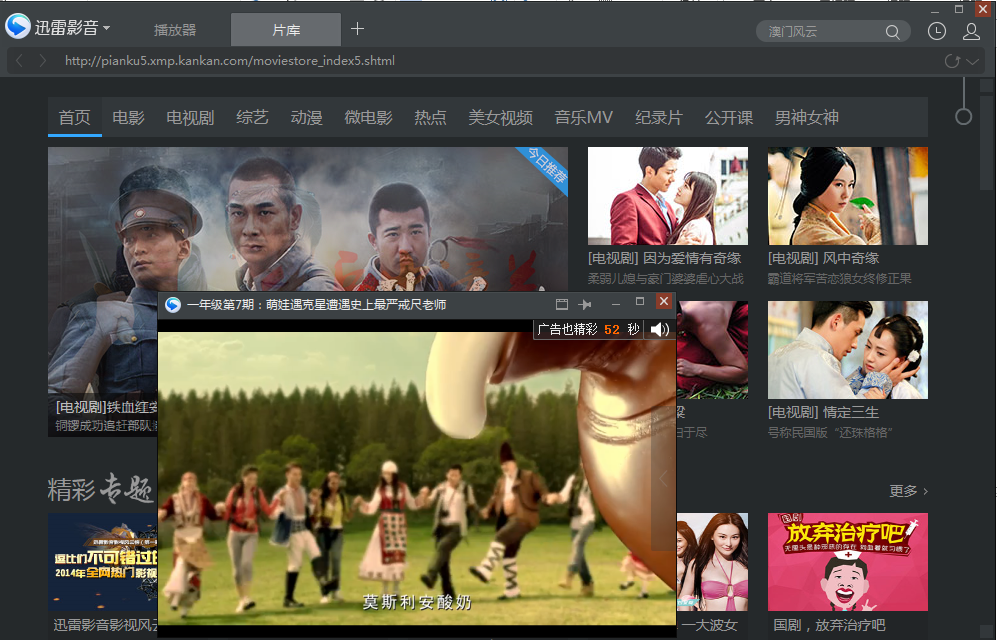Open the 放弃治疗吧 topic thumbnail
The width and height of the screenshot is (997, 640).
coord(848,562)
